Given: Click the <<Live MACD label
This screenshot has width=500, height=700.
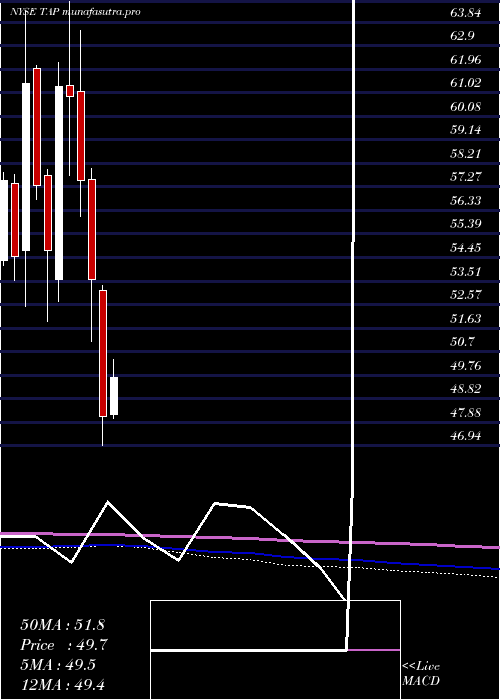Looking at the screenshot, I should click(x=421, y=674).
